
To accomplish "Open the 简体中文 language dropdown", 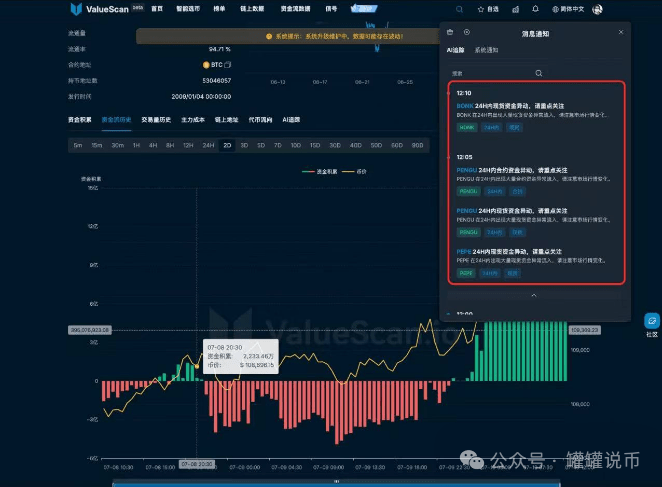I will 568,9.
